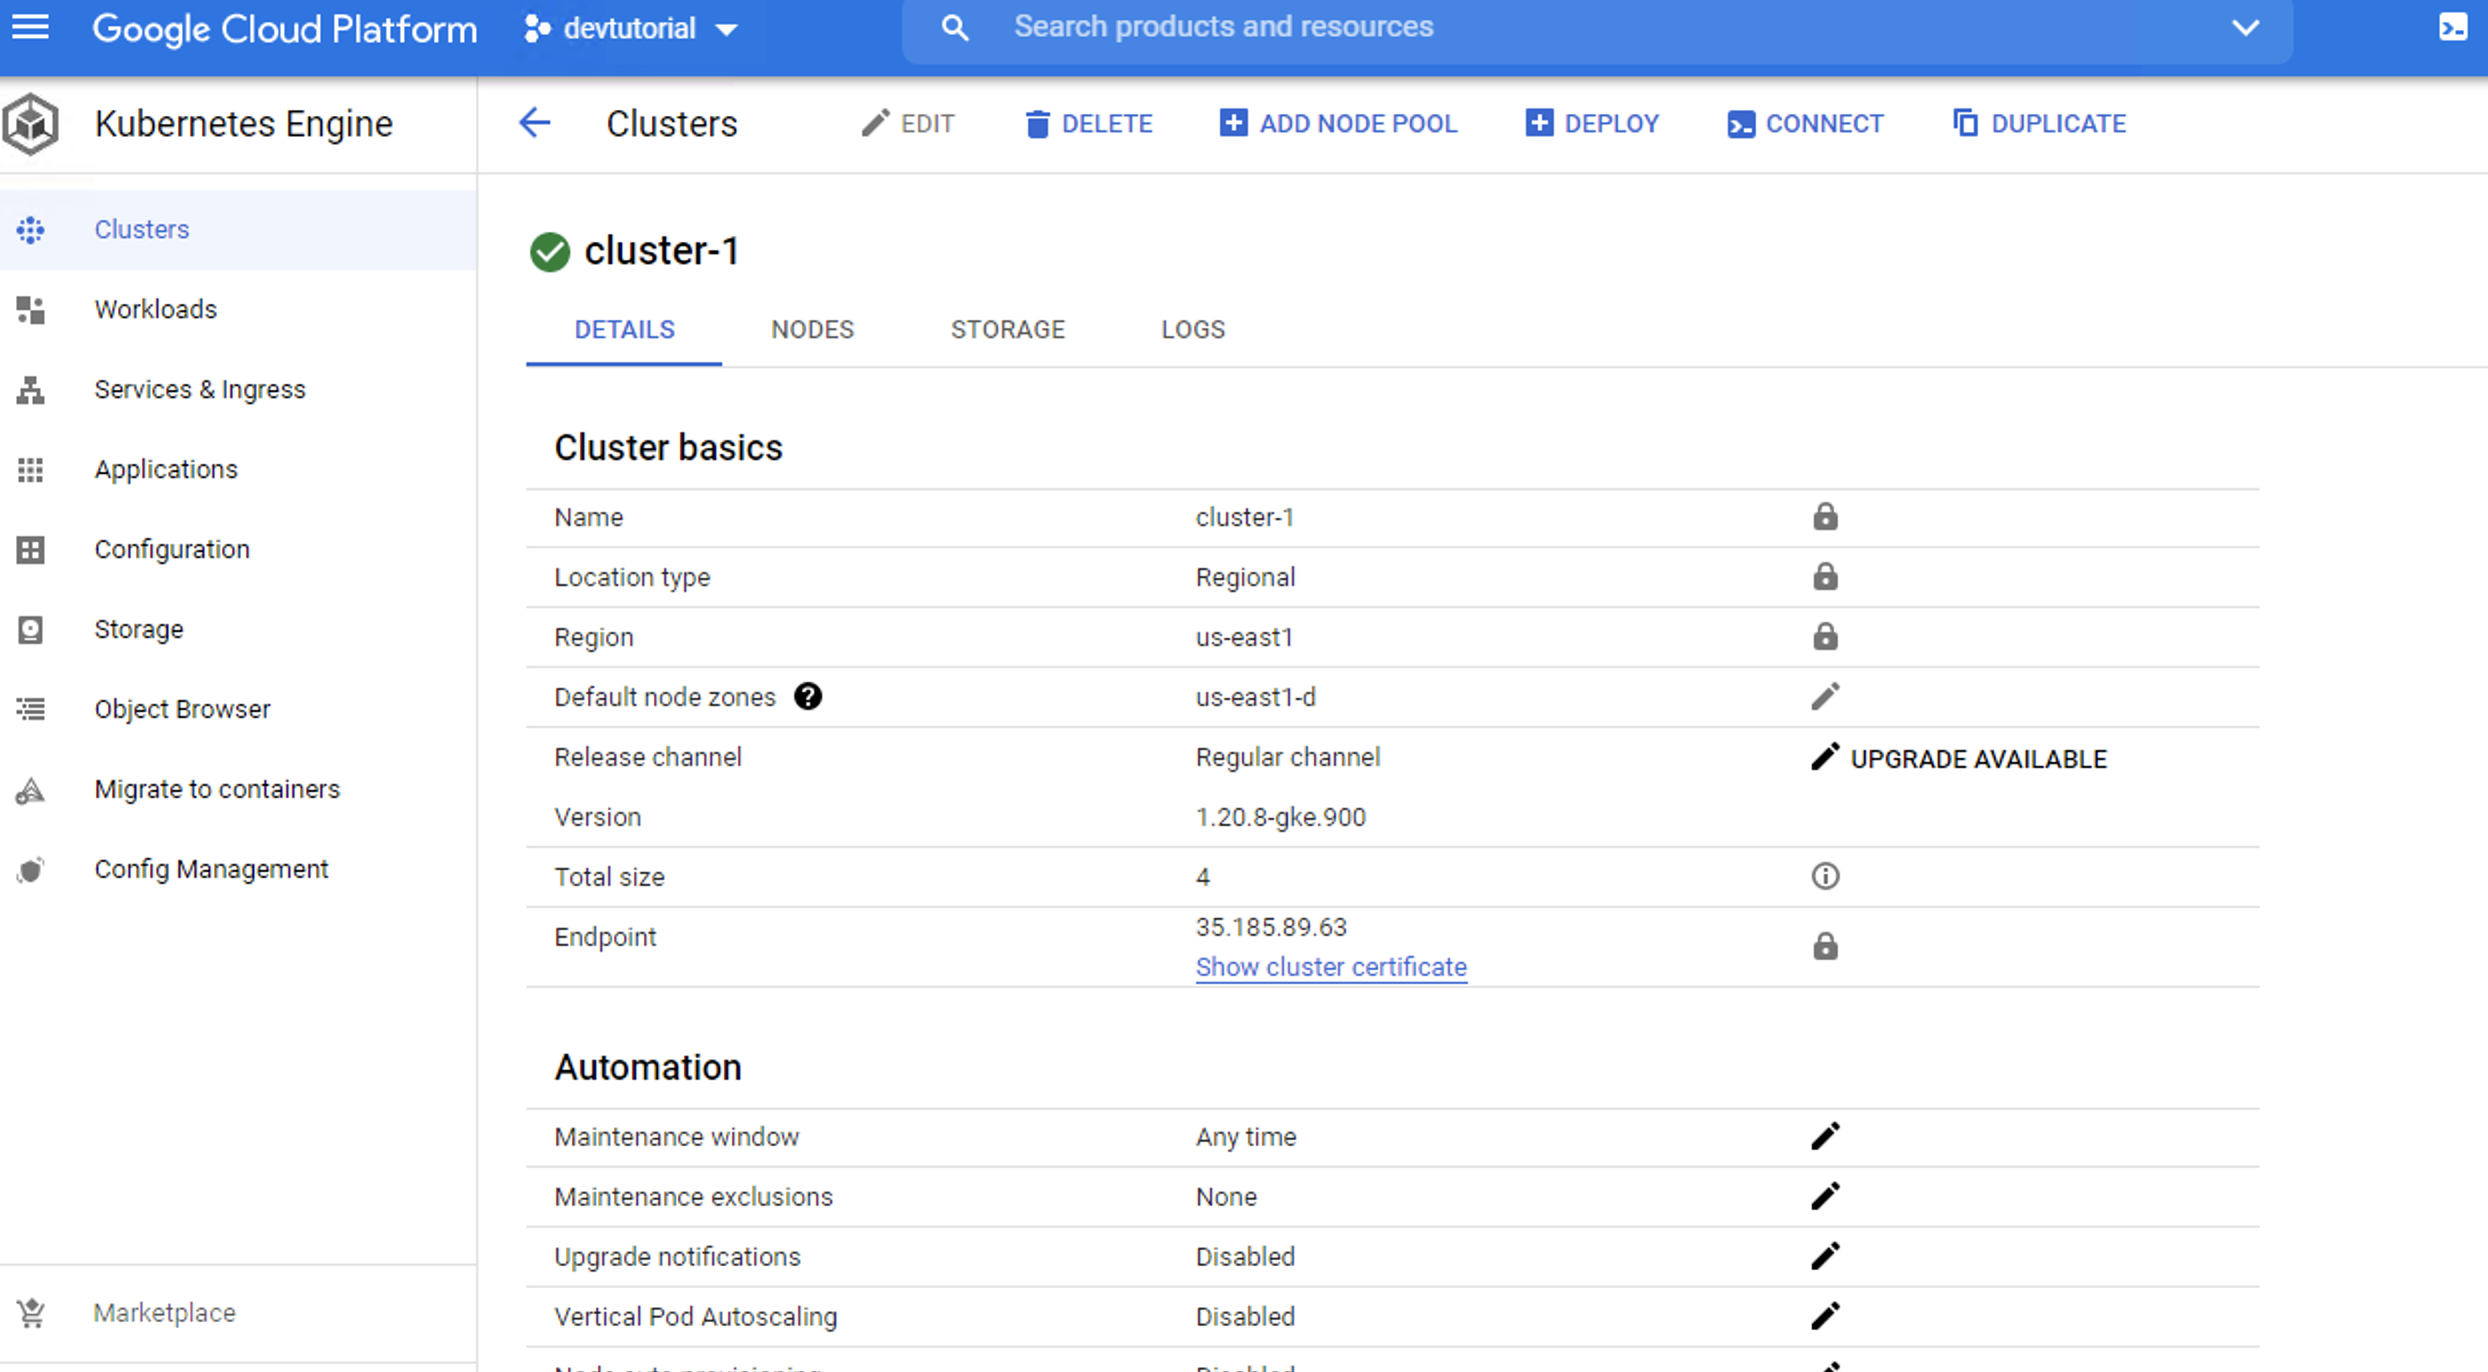Click the CONNECT button
This screenshot has height=1372, width=2488.
click(1806, 123)
